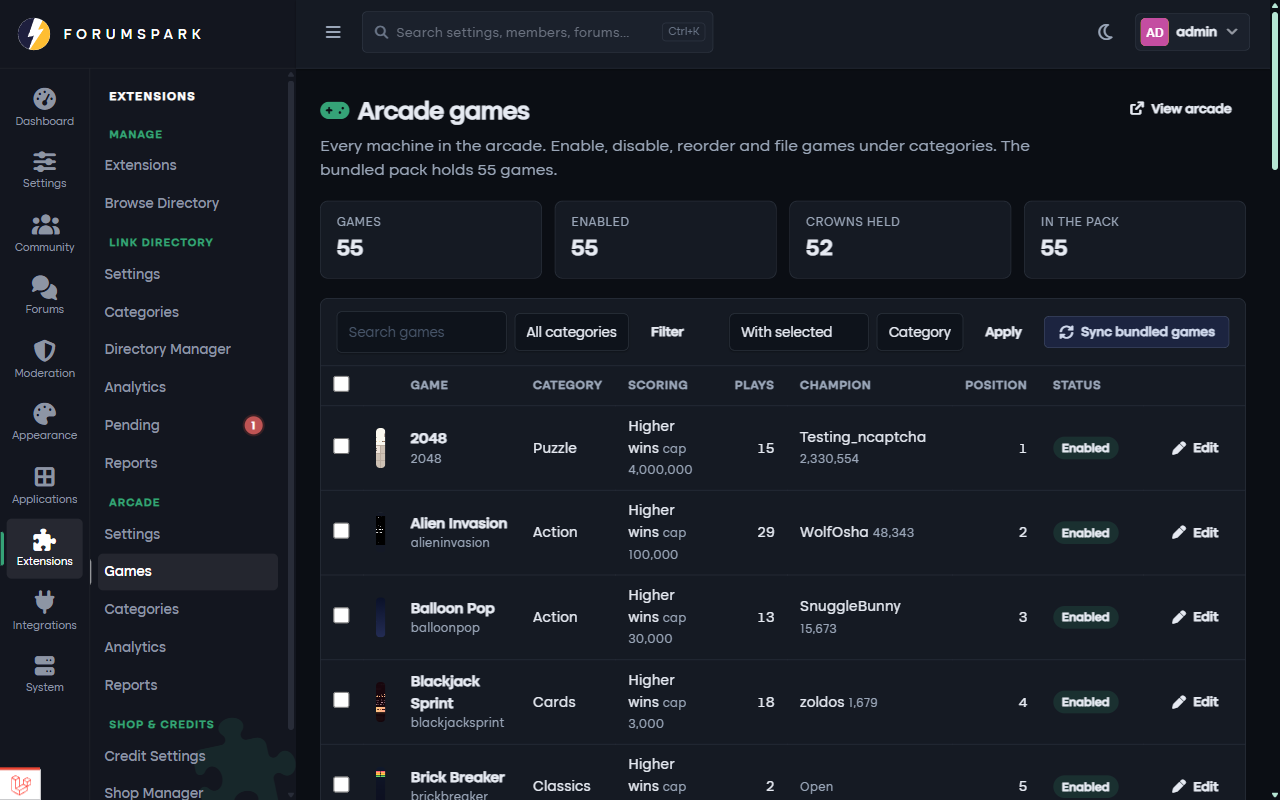
Task: Edit the Balloon Pop game
Action: (x=1195, y=617)
